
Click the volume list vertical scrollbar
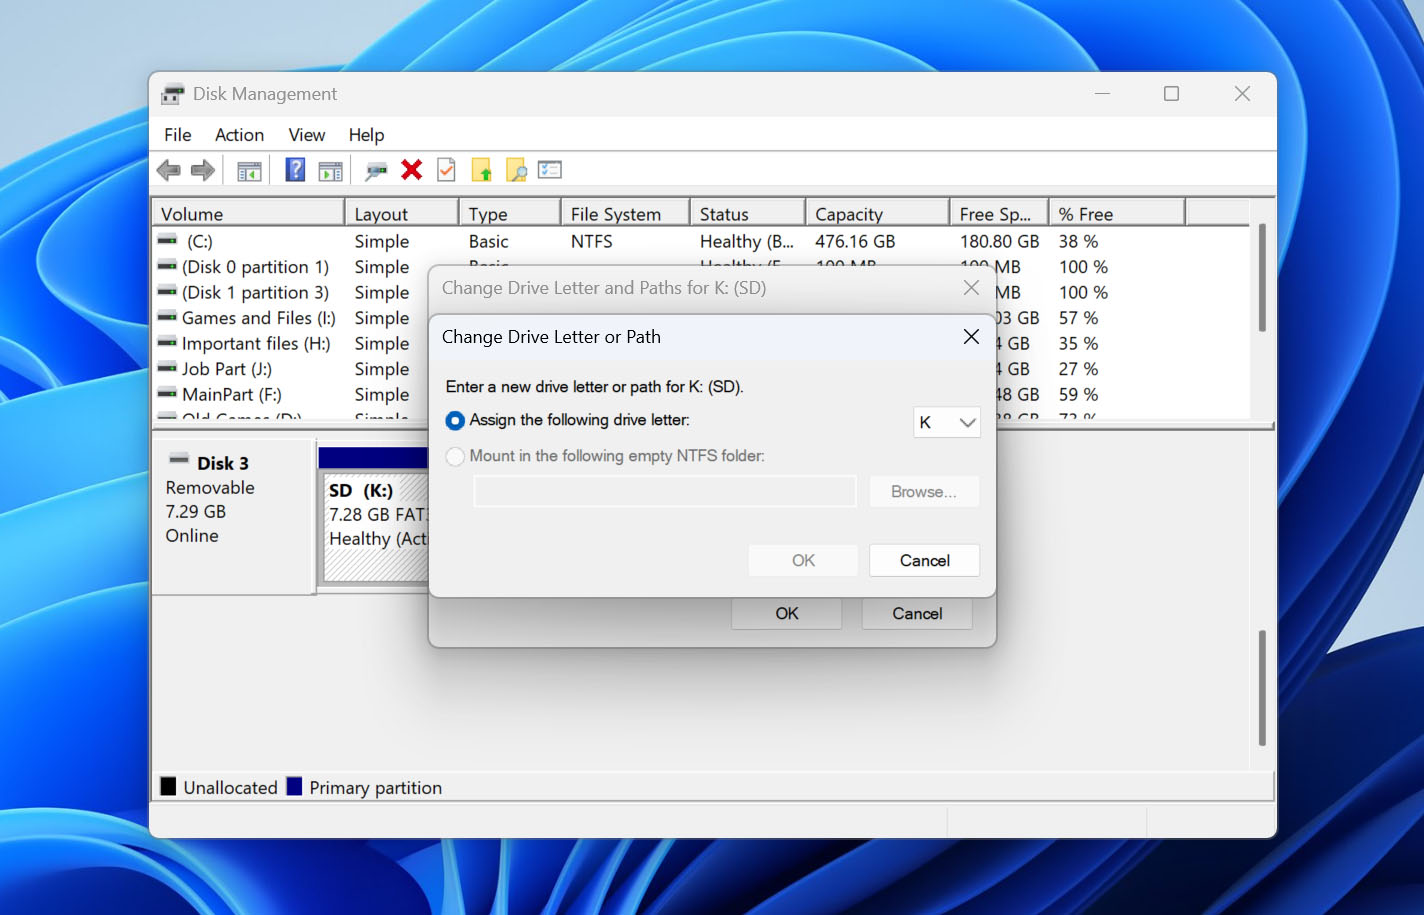[x=1262, y=278]
